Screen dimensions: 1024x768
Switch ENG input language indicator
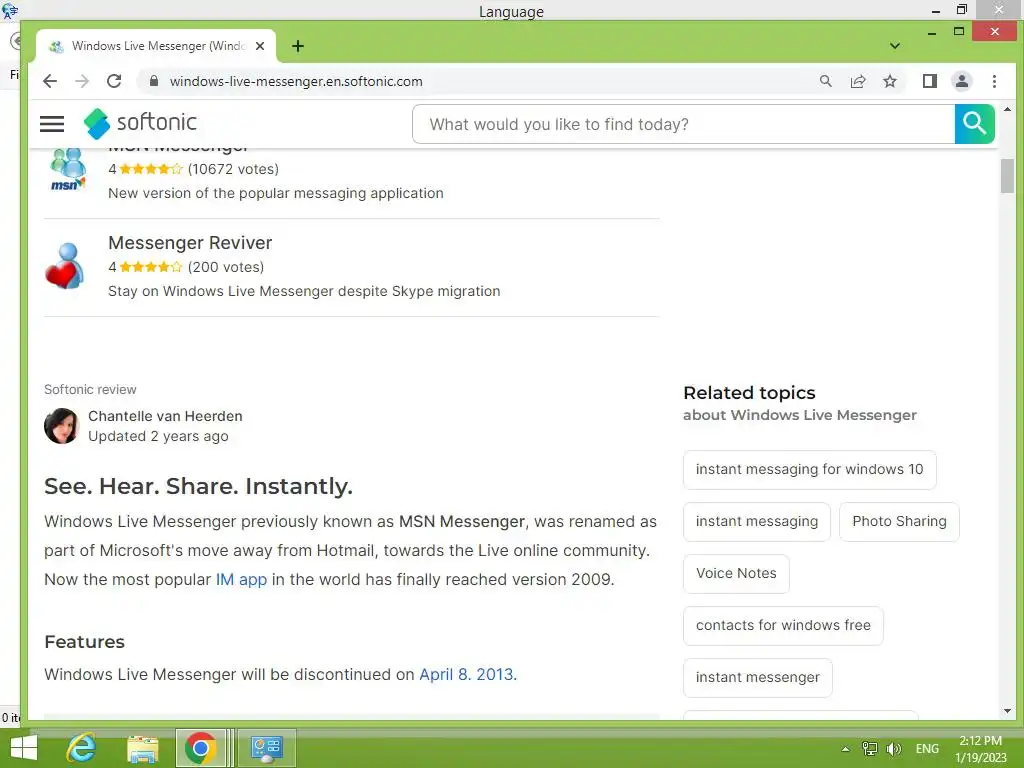[927, 748]
